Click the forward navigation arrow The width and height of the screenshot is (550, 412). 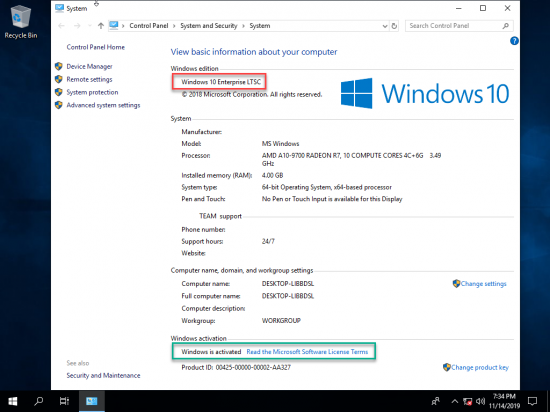[77, 26]
